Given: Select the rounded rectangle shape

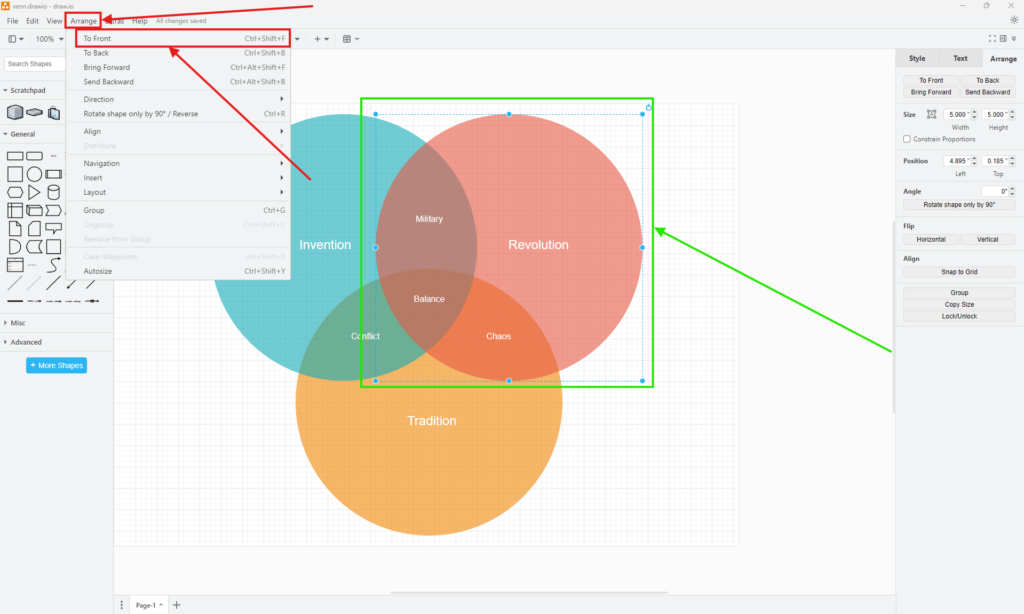Looking at the screenshot, I should [x=35, y=156].
